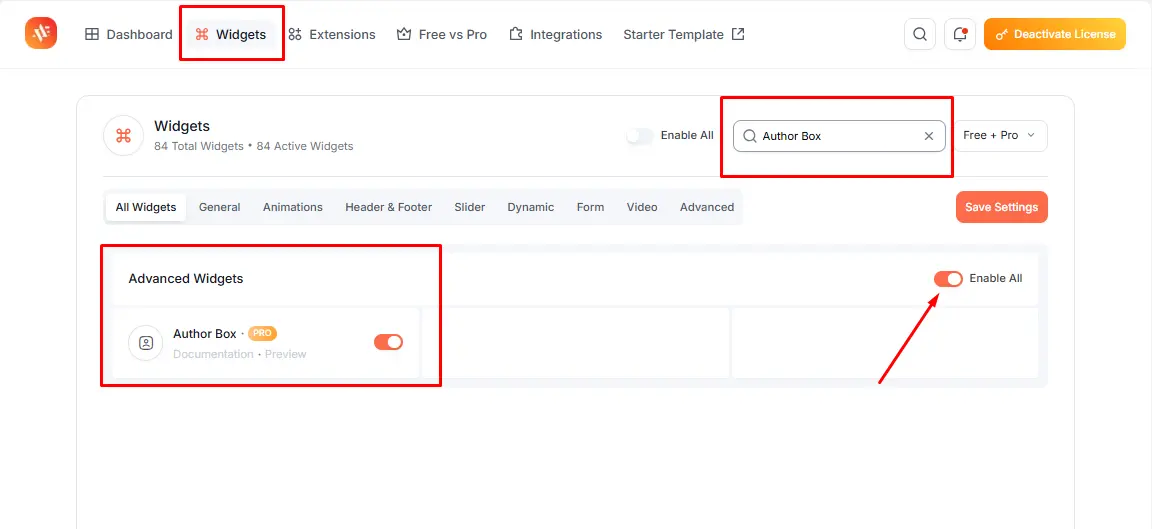Select the All Widgets tab
Viewport: 1152px width, 529px height.
click(146, 207)
